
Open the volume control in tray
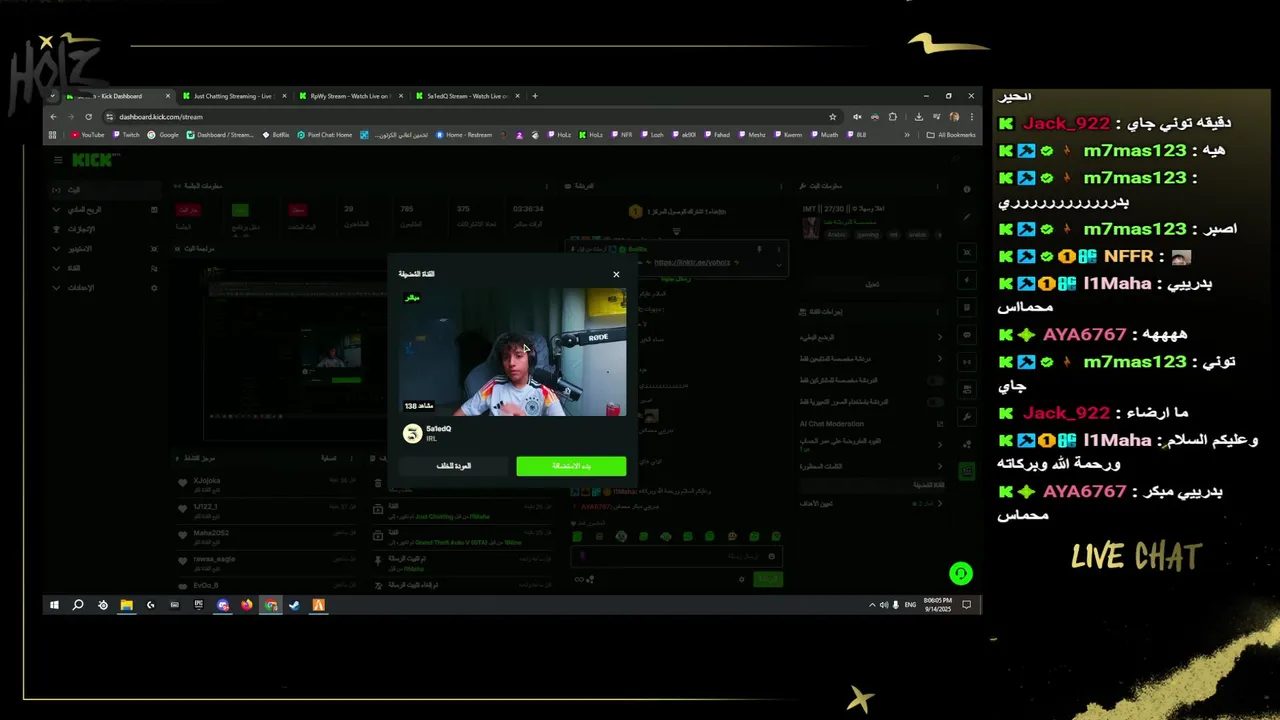[x=884, y=605]
